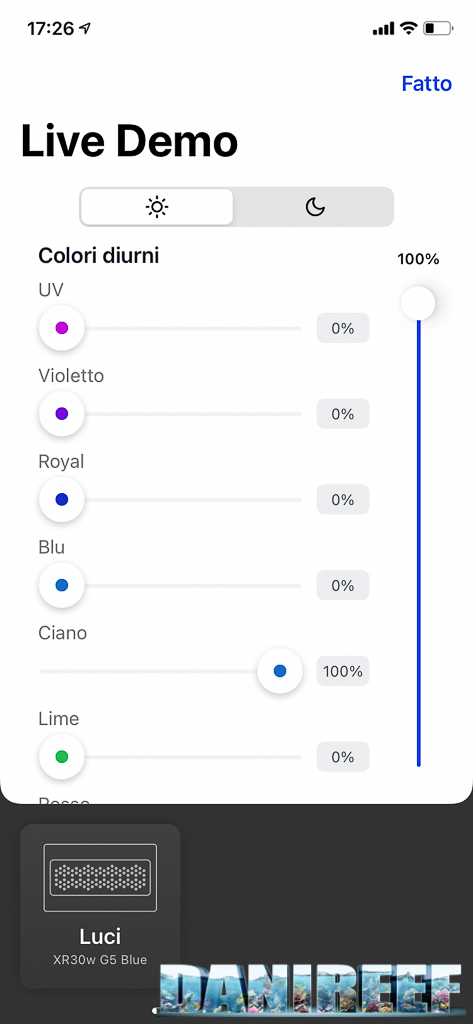Select the Blu slider knob
Screen dimensions: 473x1024
point(61,585)
